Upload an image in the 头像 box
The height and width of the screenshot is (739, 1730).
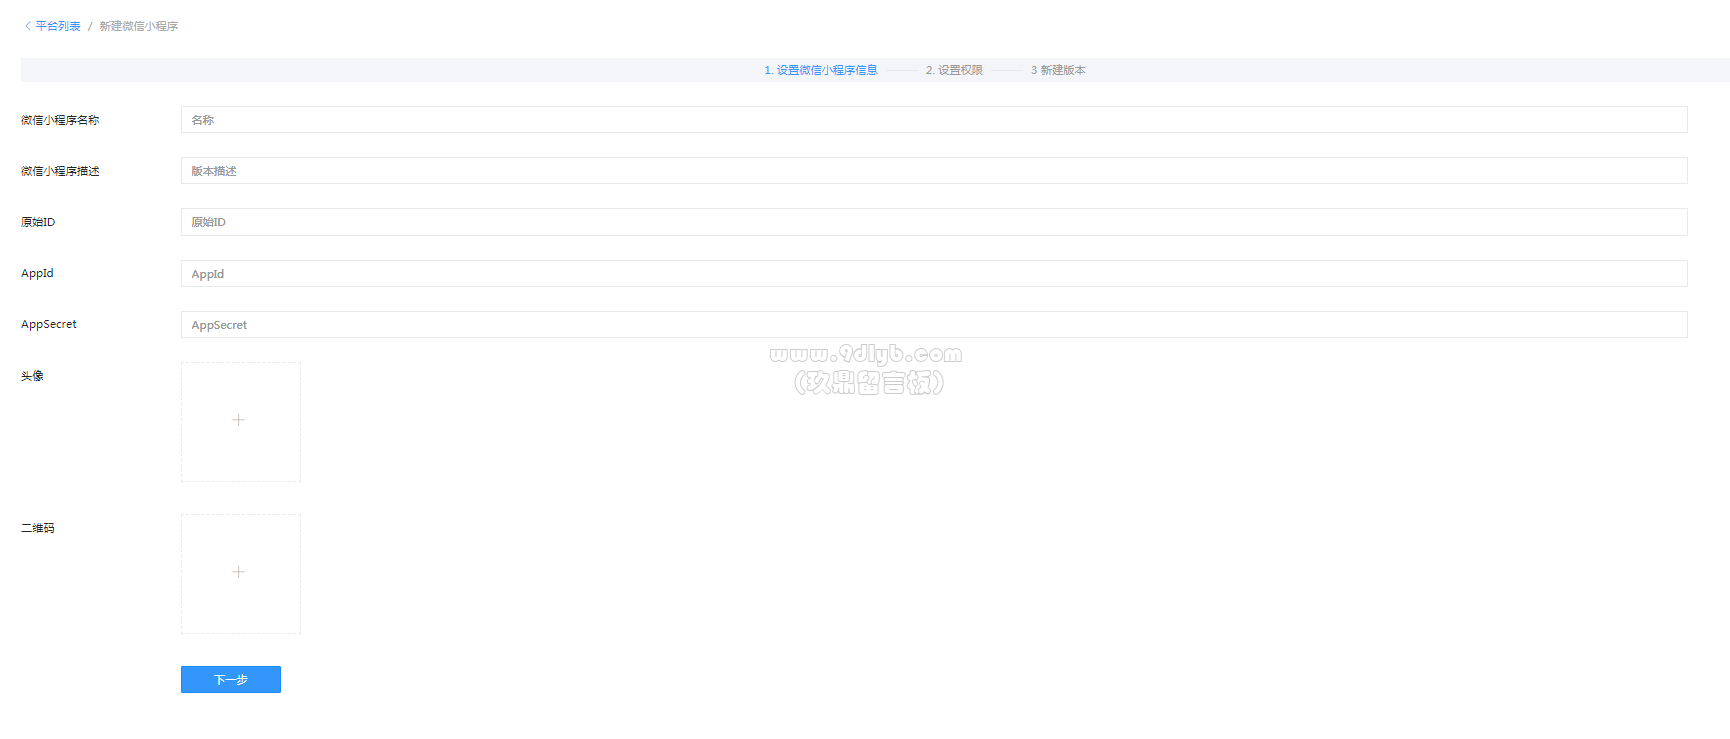pos(240,421)
